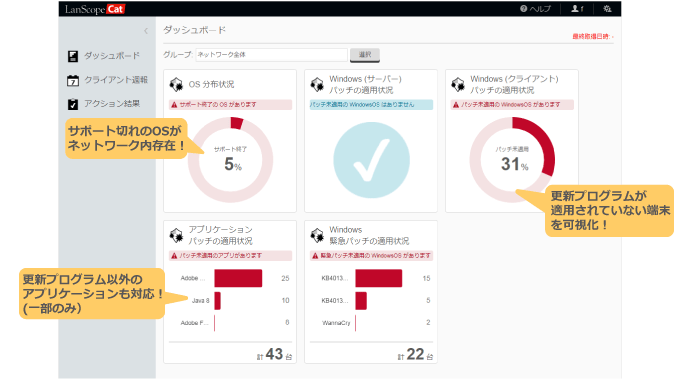Click warning icon in 緊急パッチ alert
Screen dimensions: 680x380
pos(315,256)
